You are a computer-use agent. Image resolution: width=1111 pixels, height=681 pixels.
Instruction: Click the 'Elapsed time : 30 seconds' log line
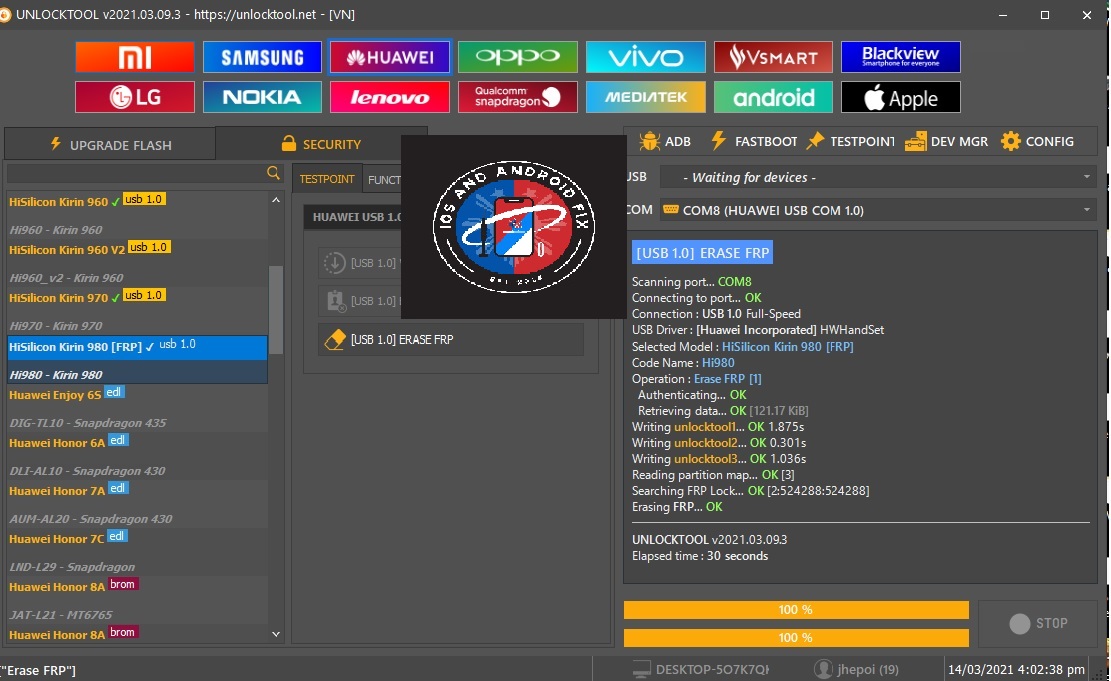(700, 556)
